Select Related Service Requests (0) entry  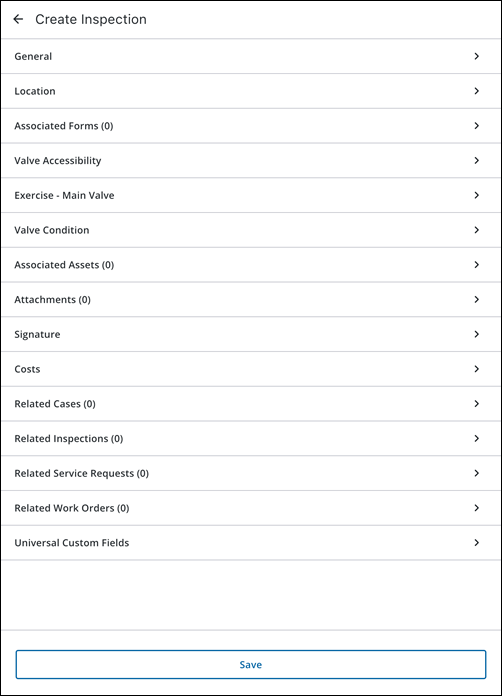[x=251, y=473]
